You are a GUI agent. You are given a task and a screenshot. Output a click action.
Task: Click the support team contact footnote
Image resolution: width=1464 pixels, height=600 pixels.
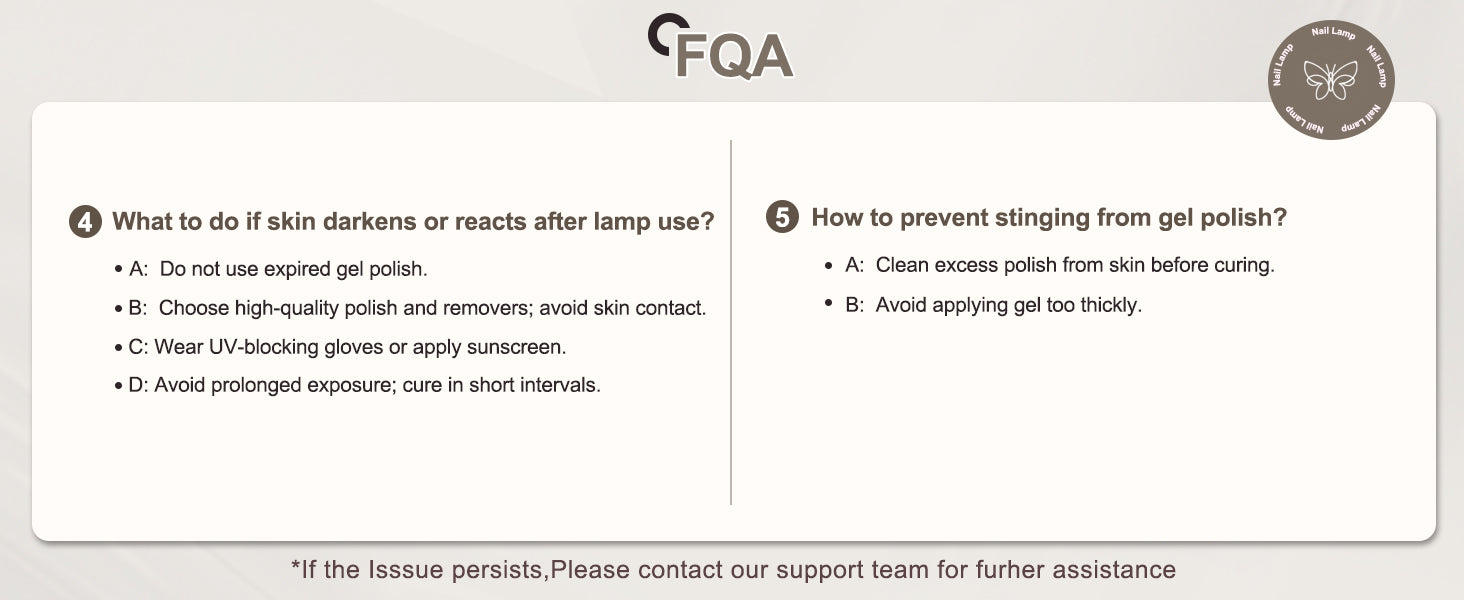(x=733, y=570)
